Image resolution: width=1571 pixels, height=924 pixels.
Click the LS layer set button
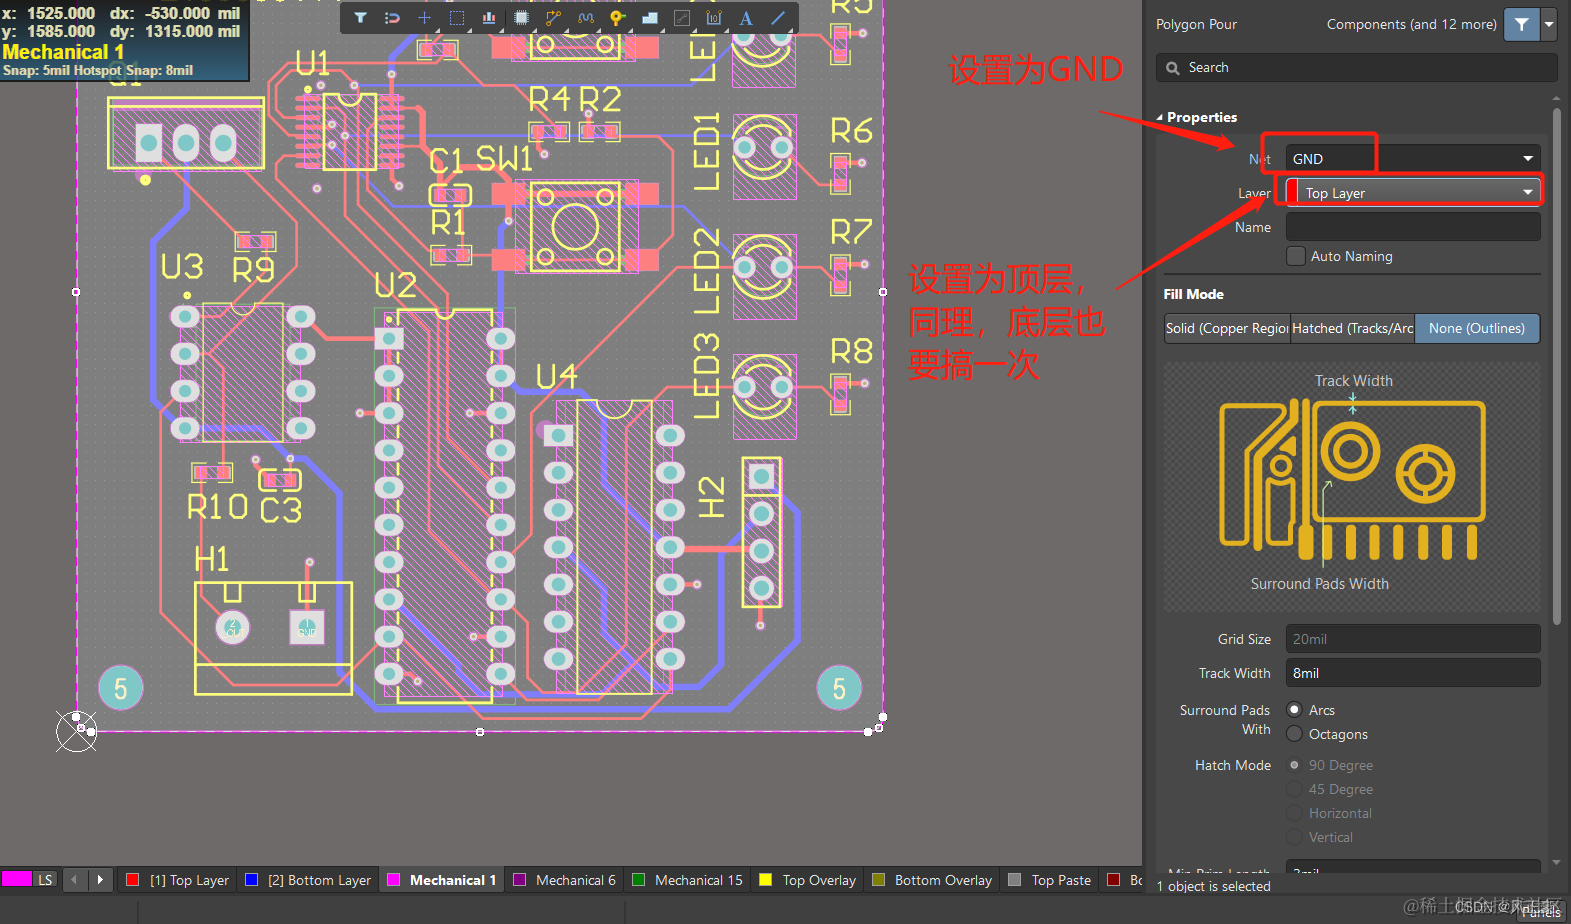coord(45,880)
